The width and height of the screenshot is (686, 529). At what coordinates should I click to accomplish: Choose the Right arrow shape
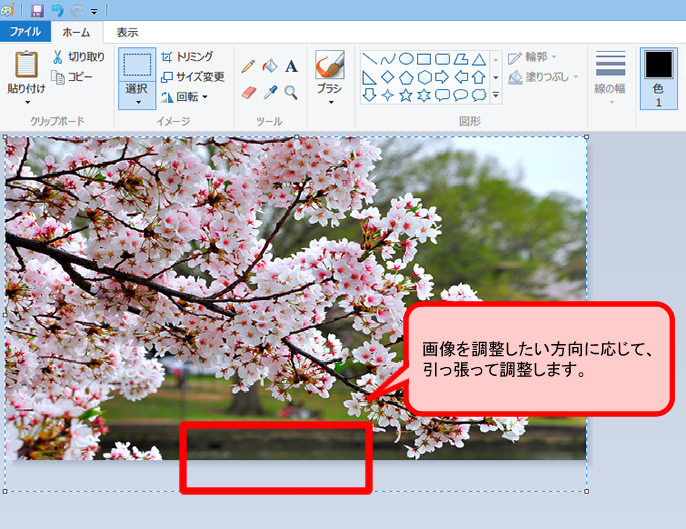point(442,77)
